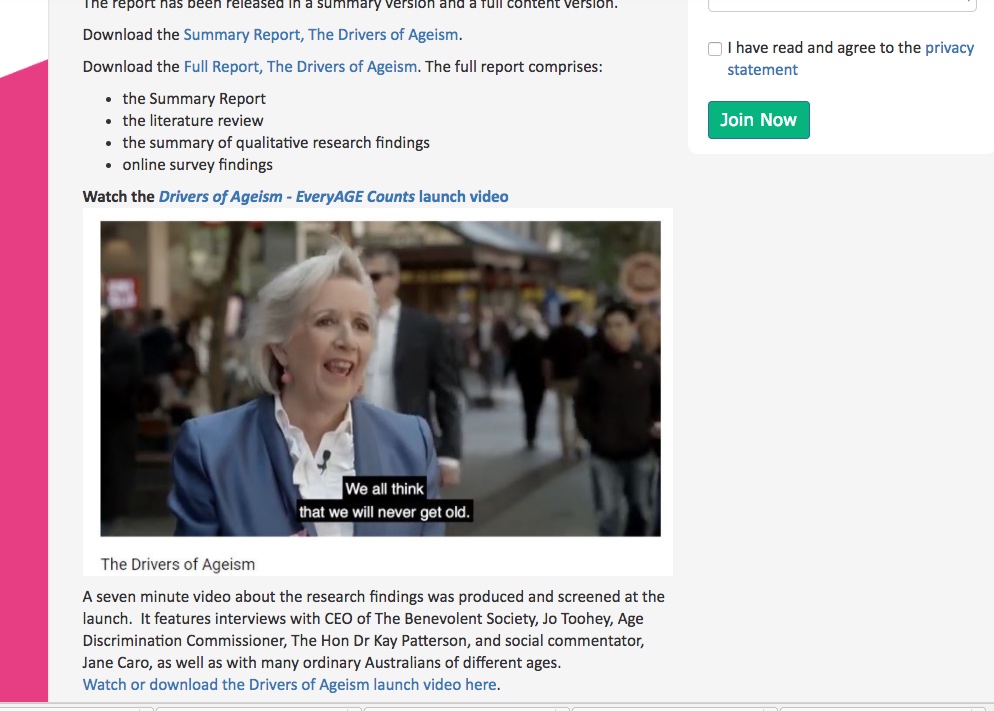The height and width of the screenshot is (711, 994).
Task: Open the Summary Report, The Drivers of Ageism link
Action: 321,35
